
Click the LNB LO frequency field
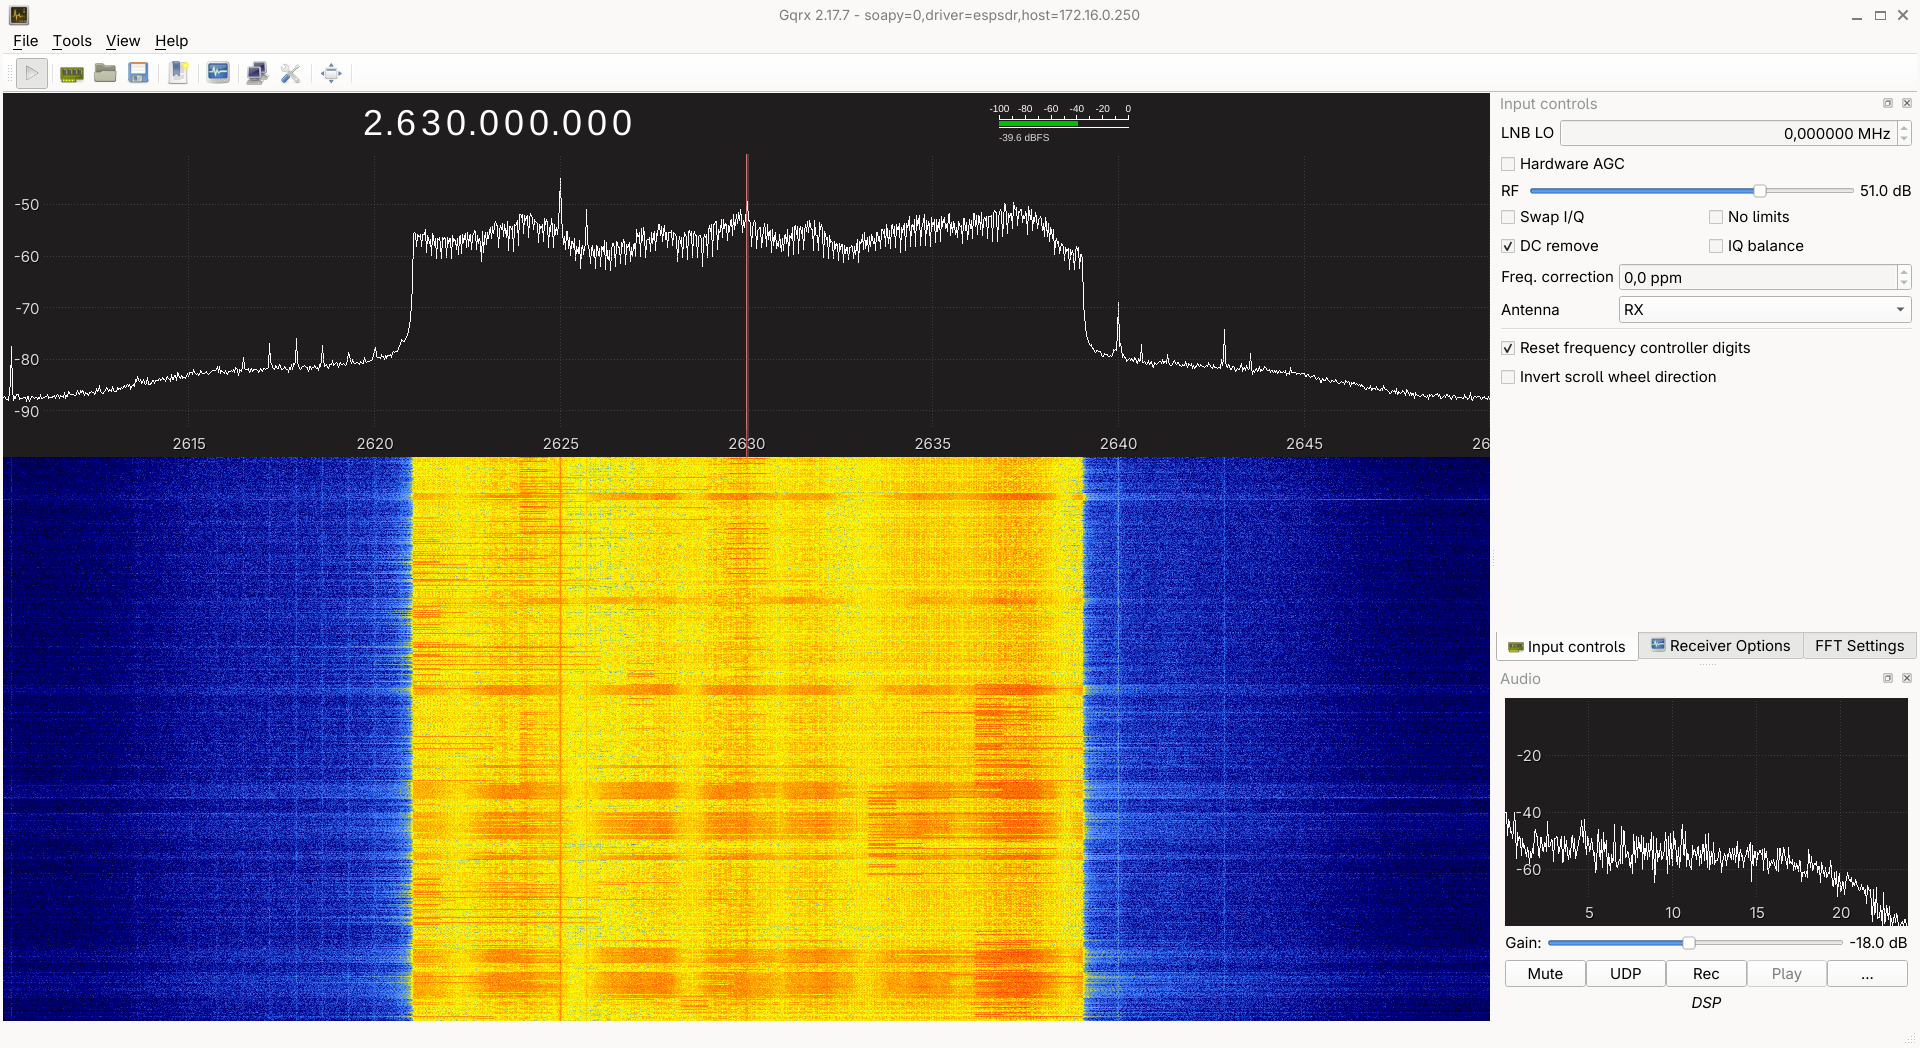(1728, 133)
